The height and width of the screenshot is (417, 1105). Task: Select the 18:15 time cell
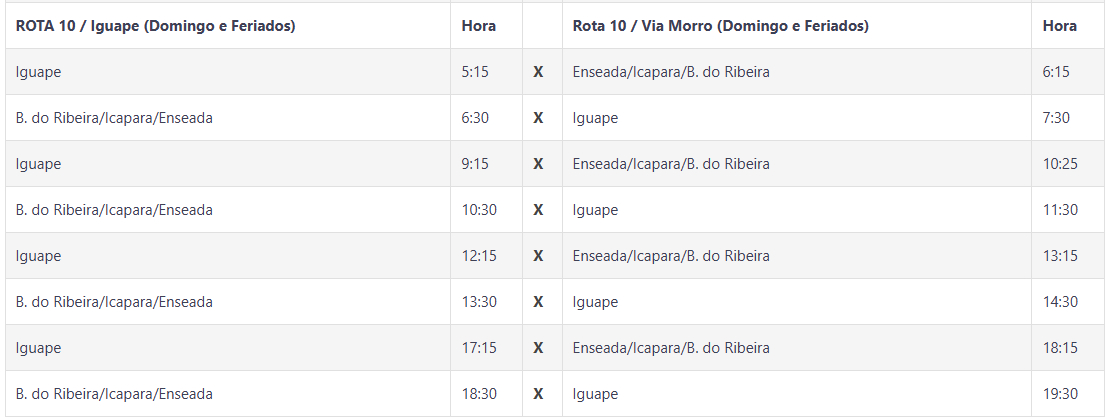pos(1060,348)
